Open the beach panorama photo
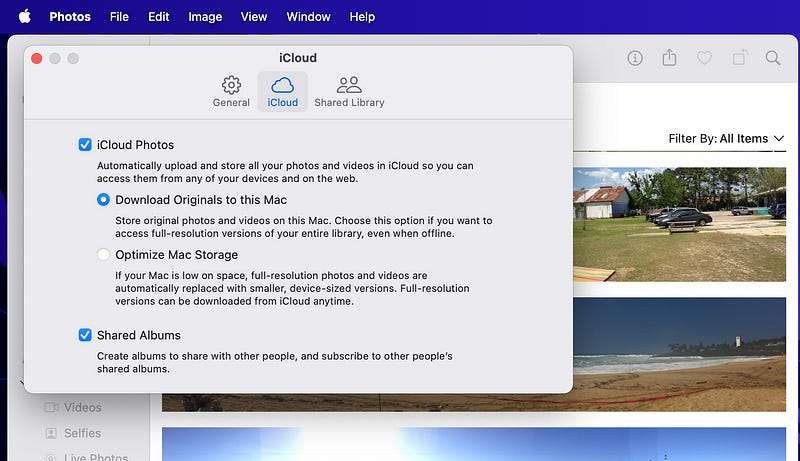The image size is (800, 461). (x=680, y=354)
